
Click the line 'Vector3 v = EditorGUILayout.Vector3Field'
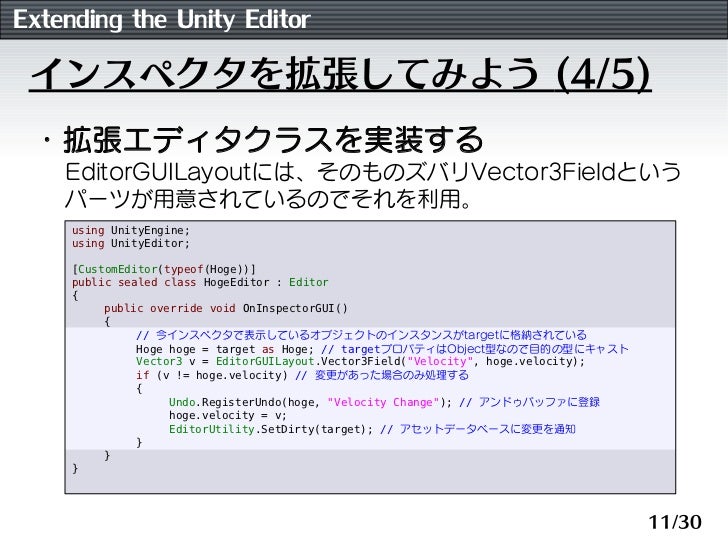coord(360,361)
